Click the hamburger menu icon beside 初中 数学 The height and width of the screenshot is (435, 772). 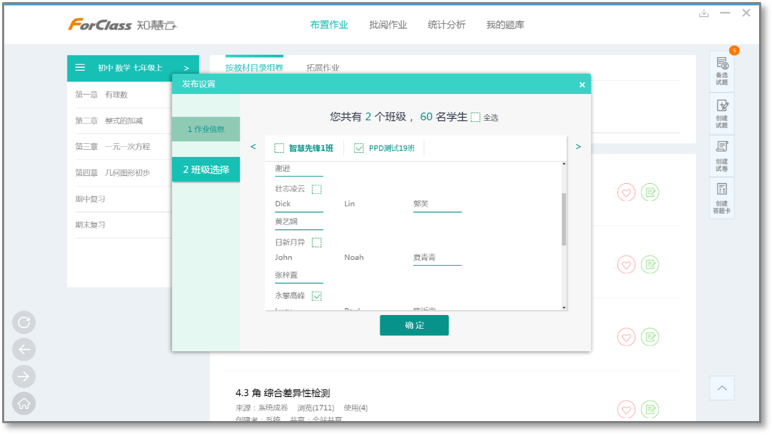click(80, 67)
